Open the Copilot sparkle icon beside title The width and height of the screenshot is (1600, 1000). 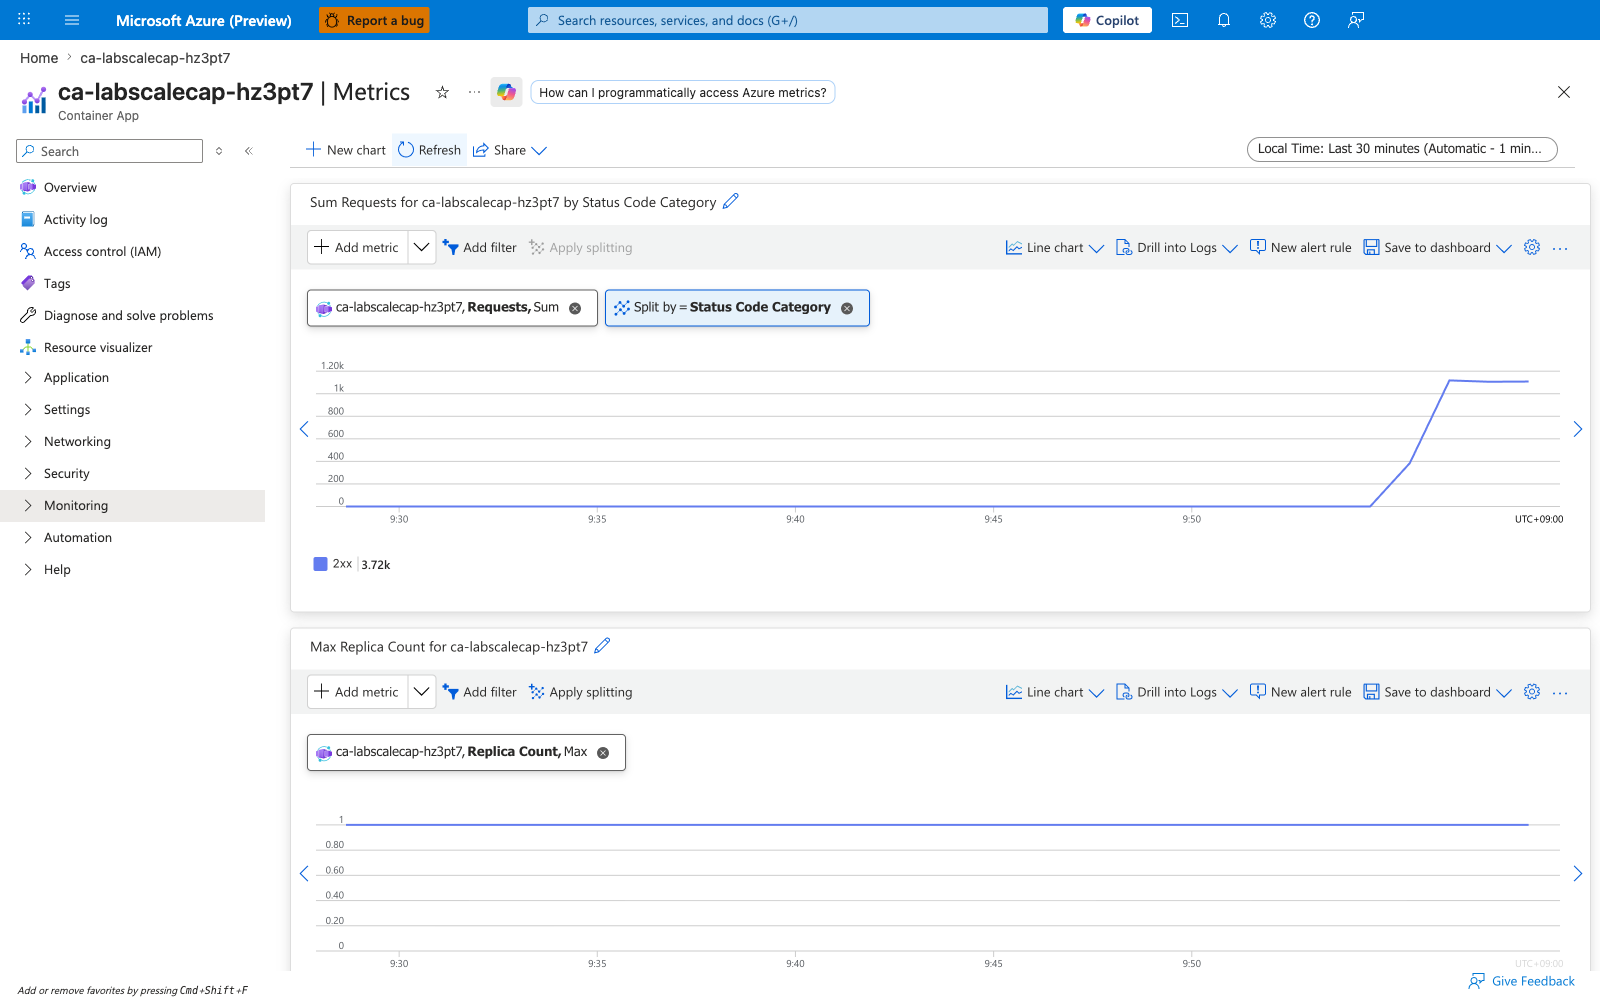click(506, 92)
